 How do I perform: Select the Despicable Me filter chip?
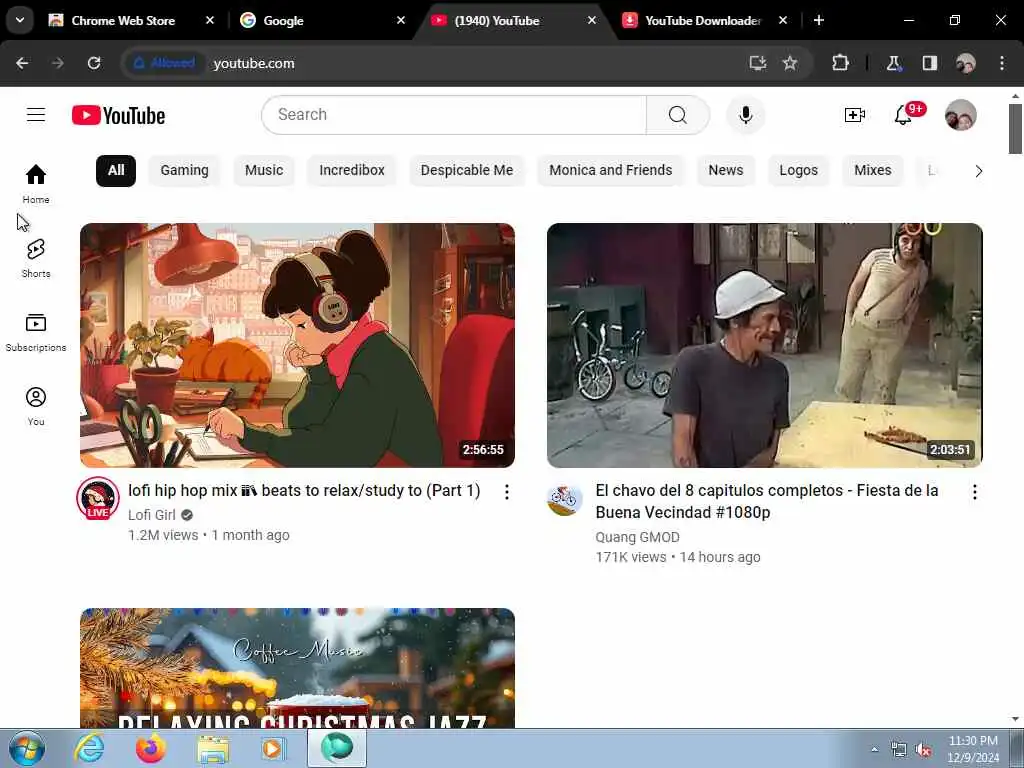point(466,170)
